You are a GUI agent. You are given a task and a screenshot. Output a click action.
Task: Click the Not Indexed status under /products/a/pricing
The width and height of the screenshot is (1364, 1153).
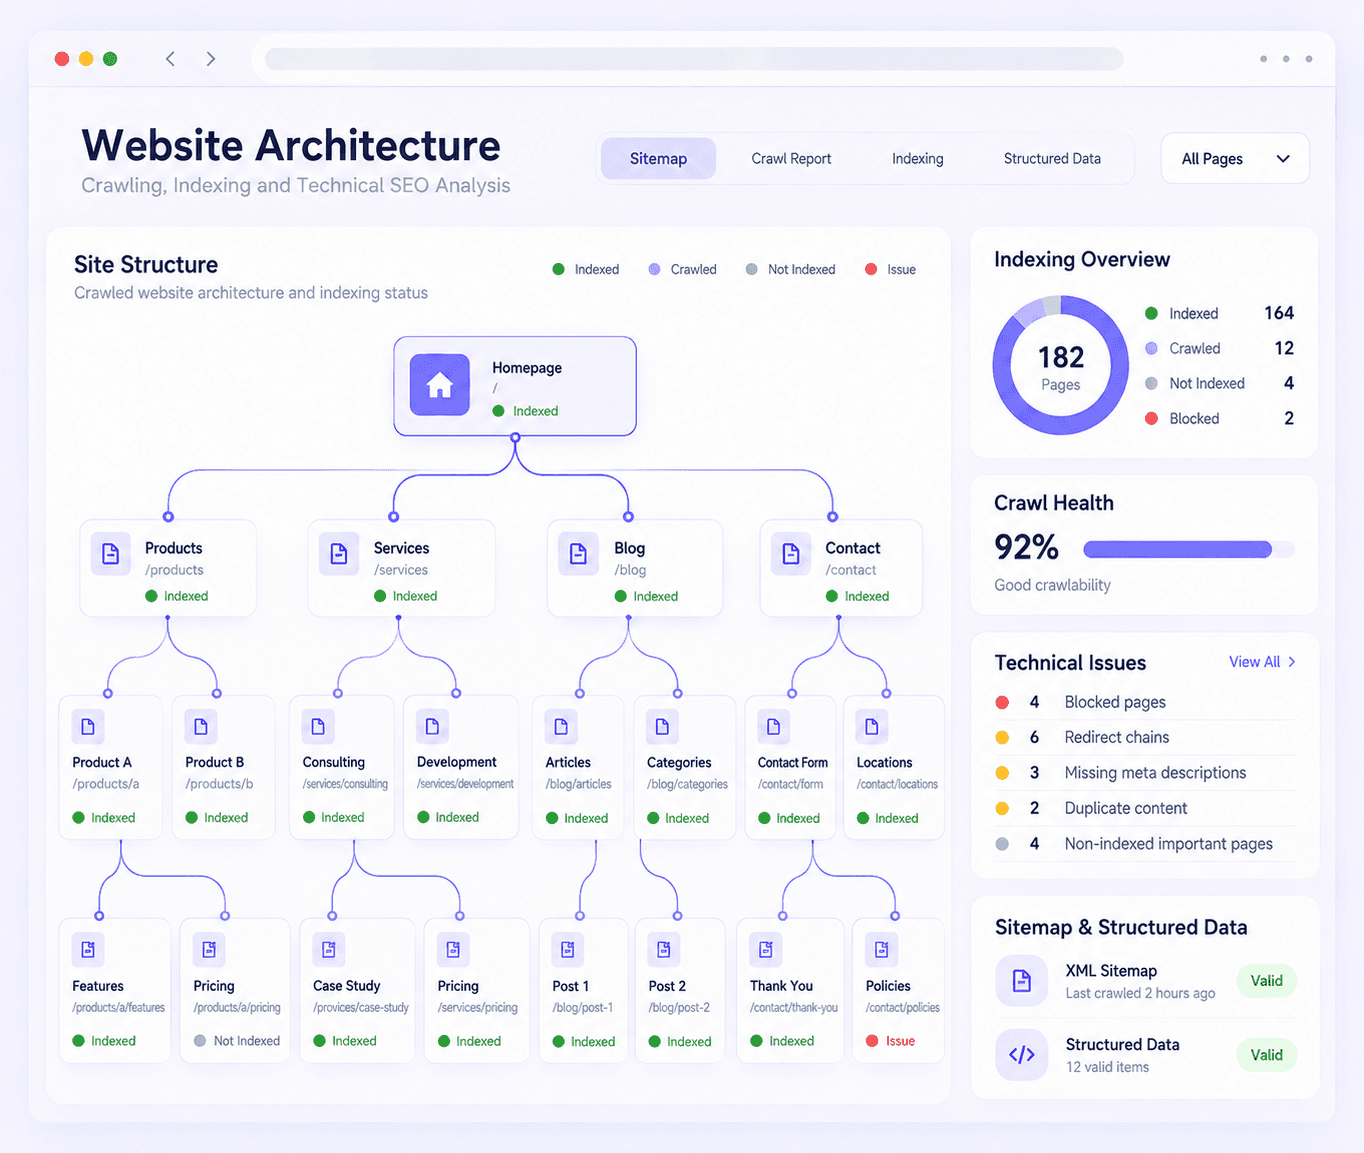(x=237, y=1041)
